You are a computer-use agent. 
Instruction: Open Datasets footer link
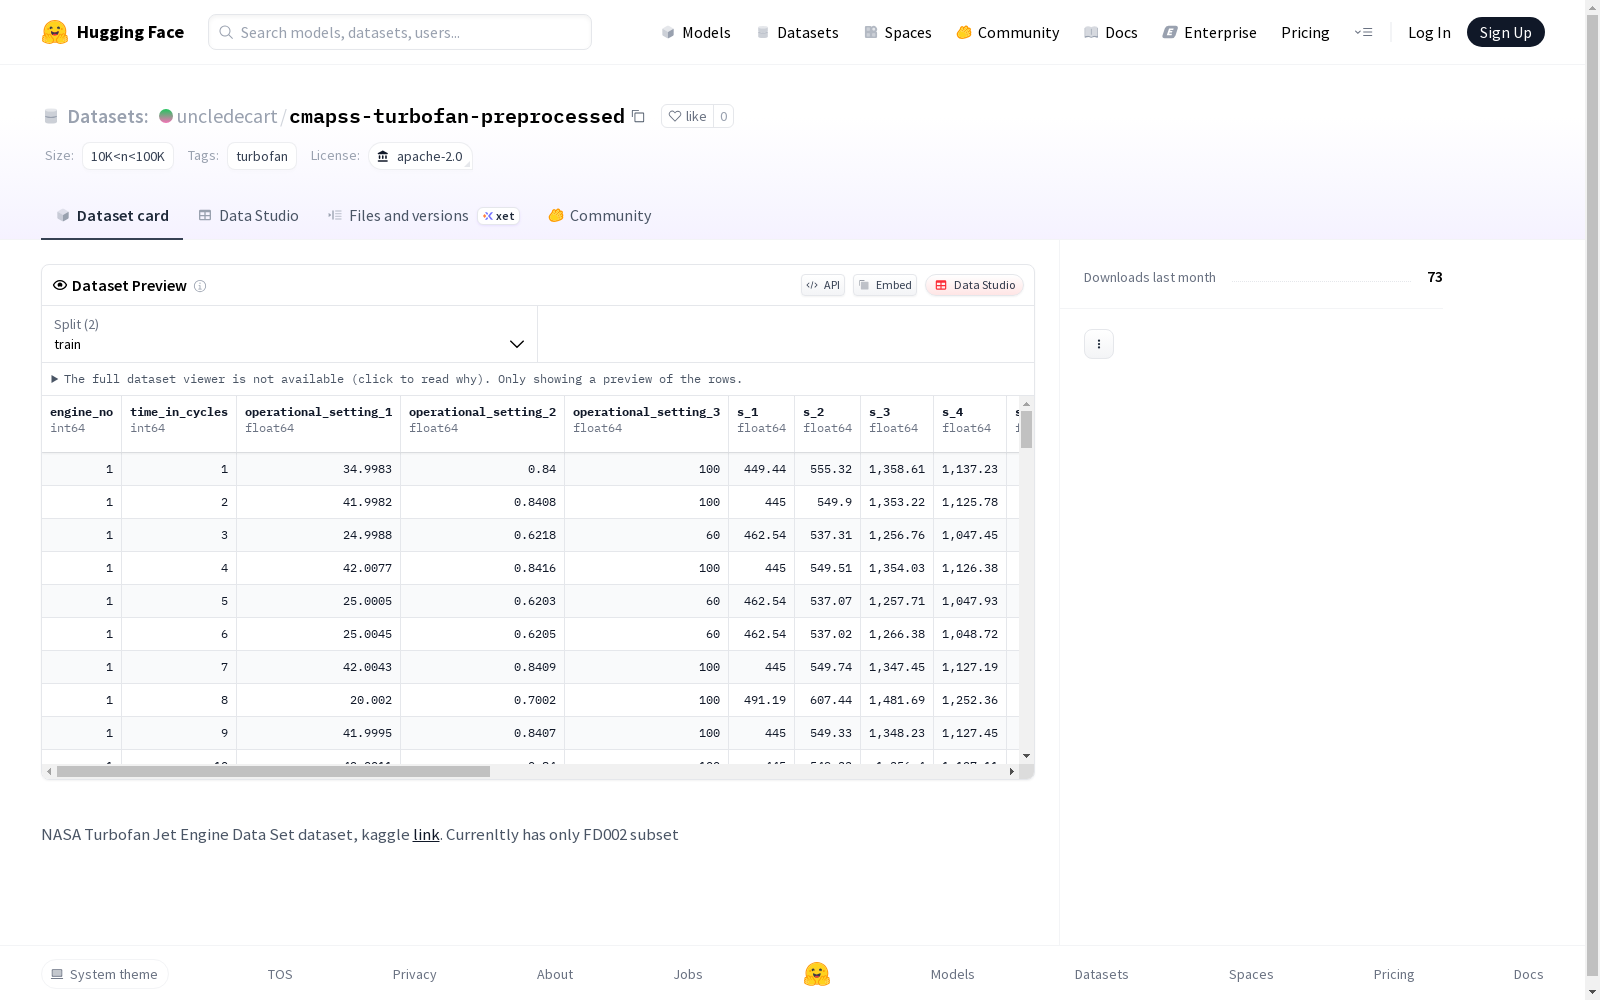pos(1102,974)
